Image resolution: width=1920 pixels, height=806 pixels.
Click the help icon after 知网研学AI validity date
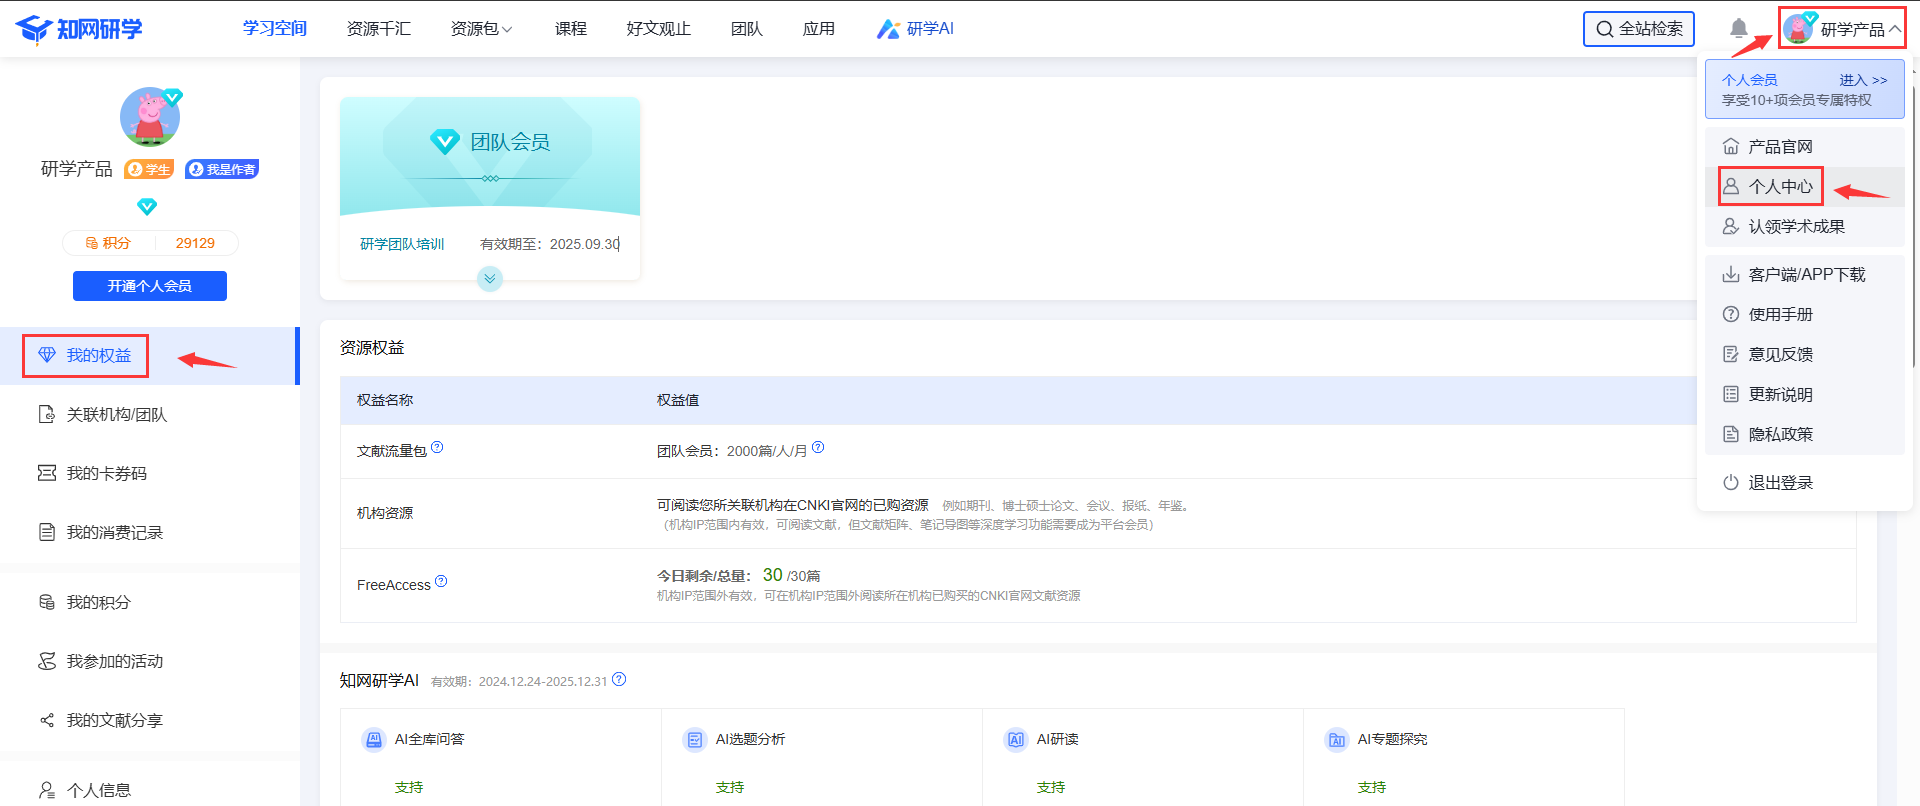pos(619,680)
